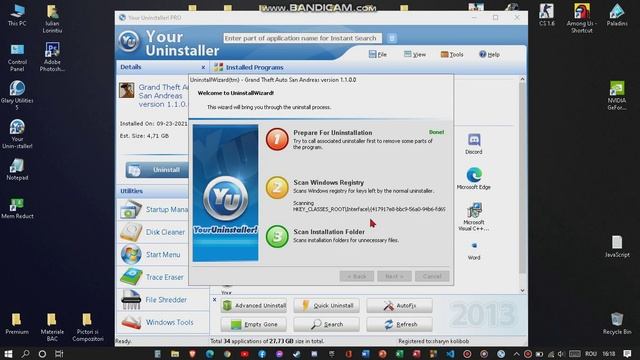640x360 pixels.
Task: Open Disk Cleaner utility
Action: coord(152,232)
